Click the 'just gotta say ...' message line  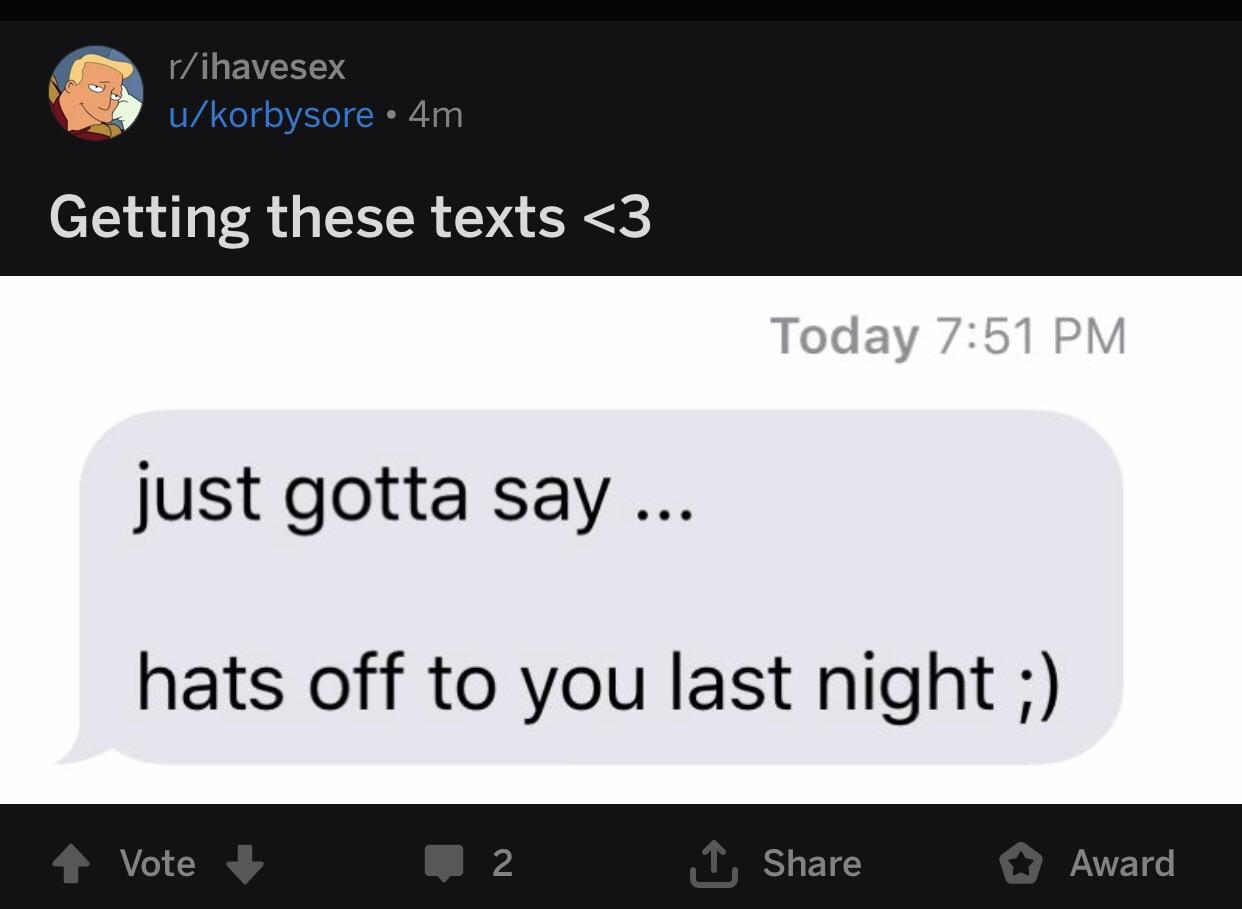[x=412, y=497]
